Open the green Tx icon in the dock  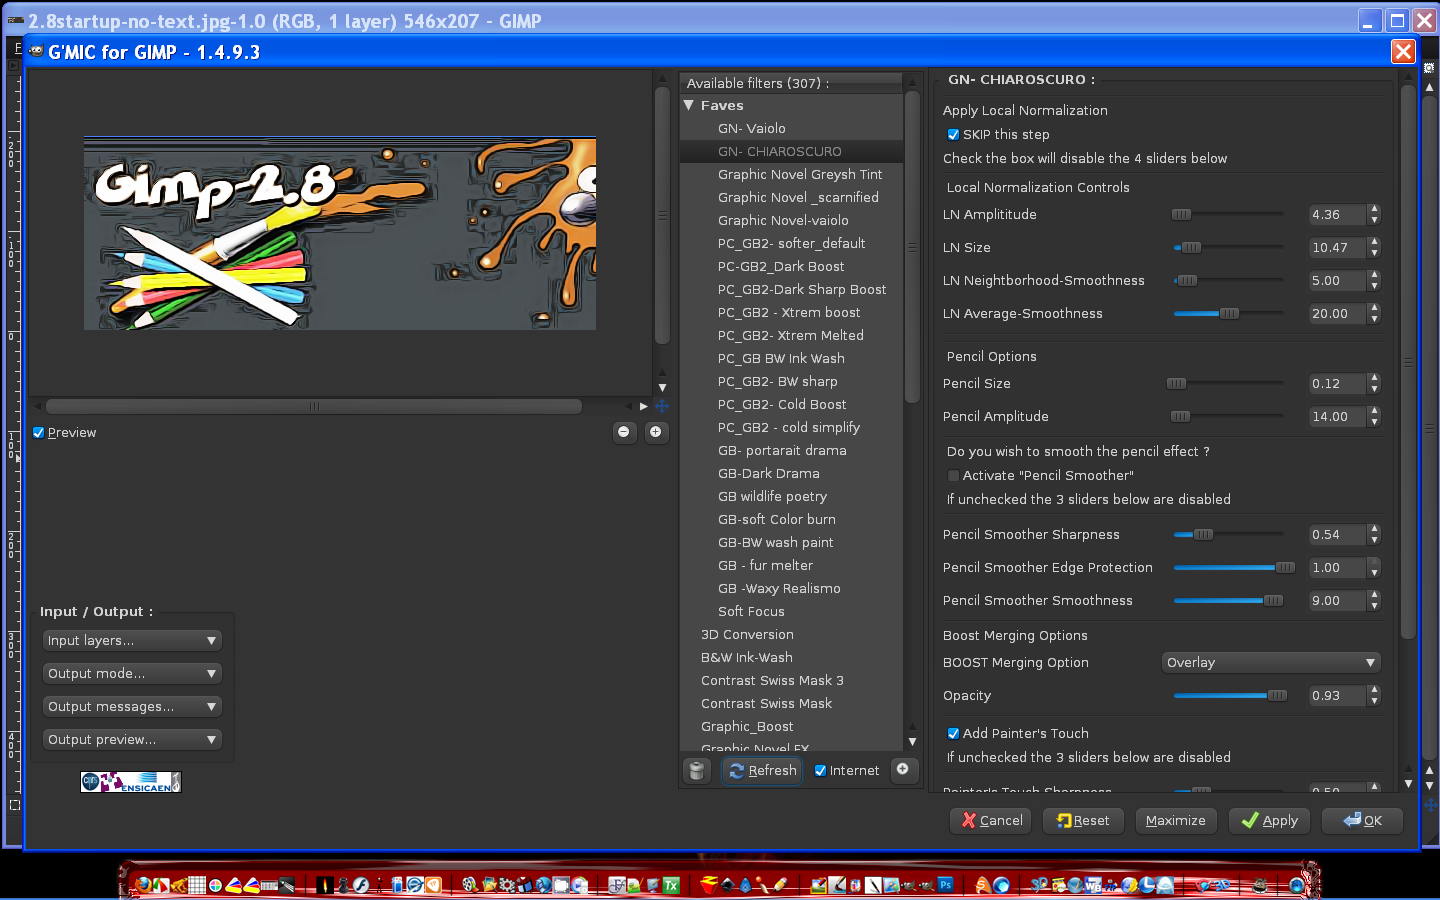671,885
